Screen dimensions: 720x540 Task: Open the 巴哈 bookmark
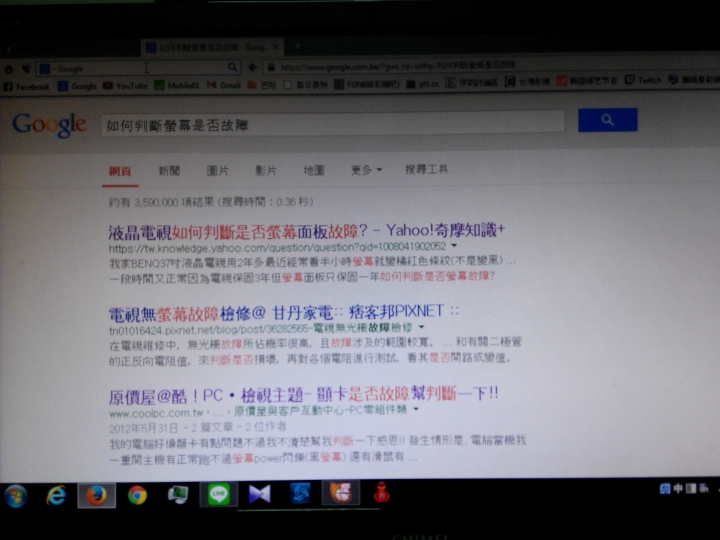click(261, 85)
